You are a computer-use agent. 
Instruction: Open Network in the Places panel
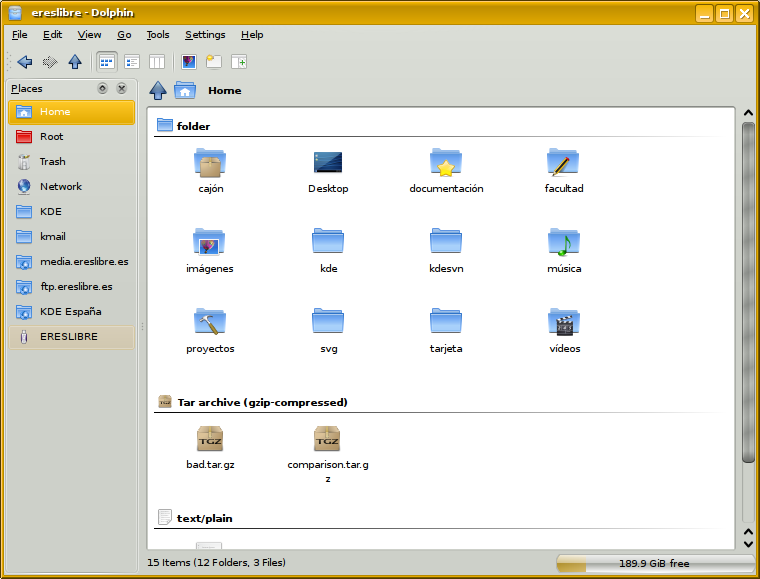[x=72, y=187]
